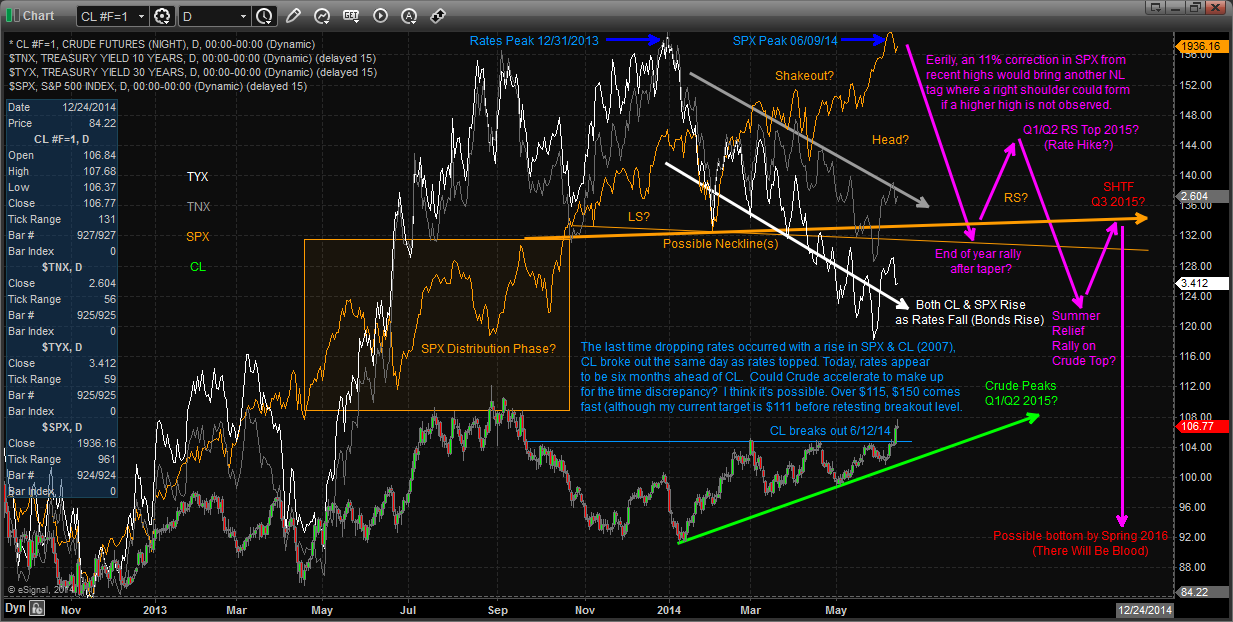Click the 12/24/2014 cursor date label

click(x=1143, y=608)
